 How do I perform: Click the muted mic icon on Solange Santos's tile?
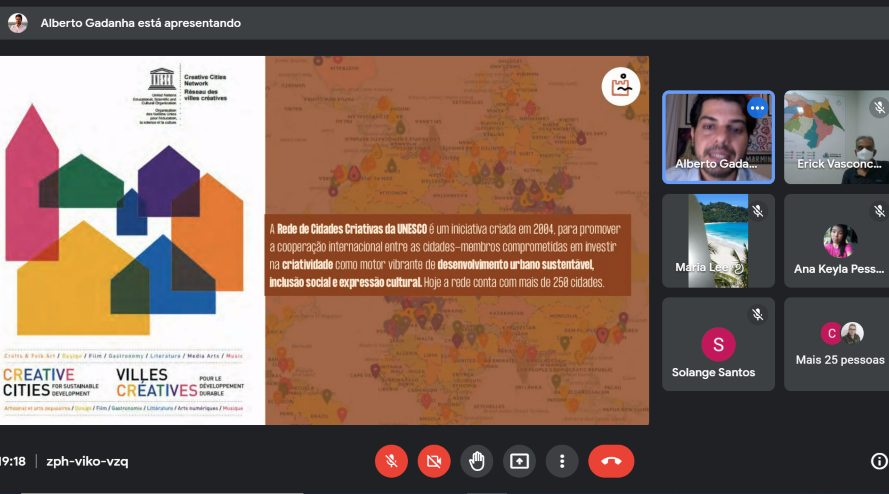757,314
